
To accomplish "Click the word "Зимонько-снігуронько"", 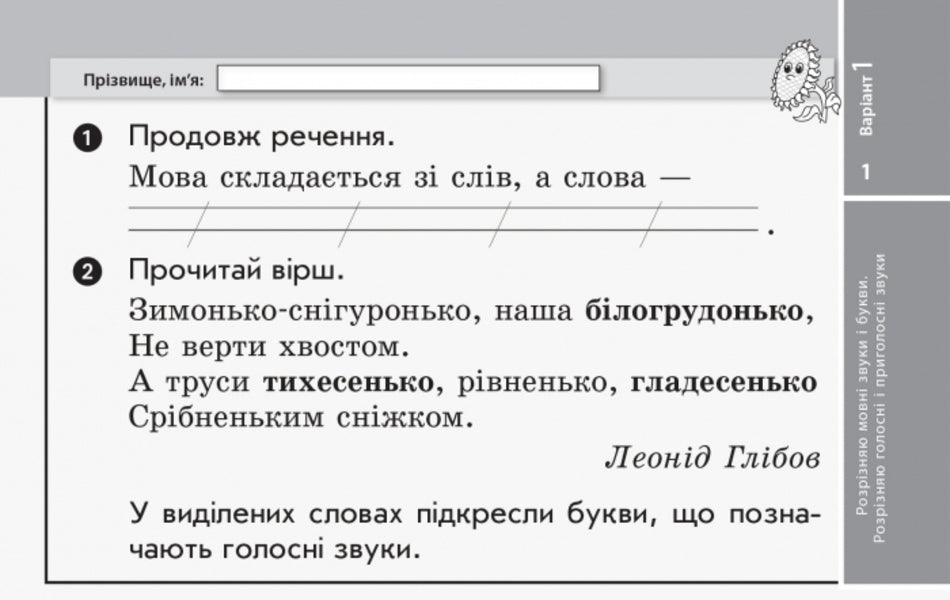I will pyautogui.click(x=300, y=312).
